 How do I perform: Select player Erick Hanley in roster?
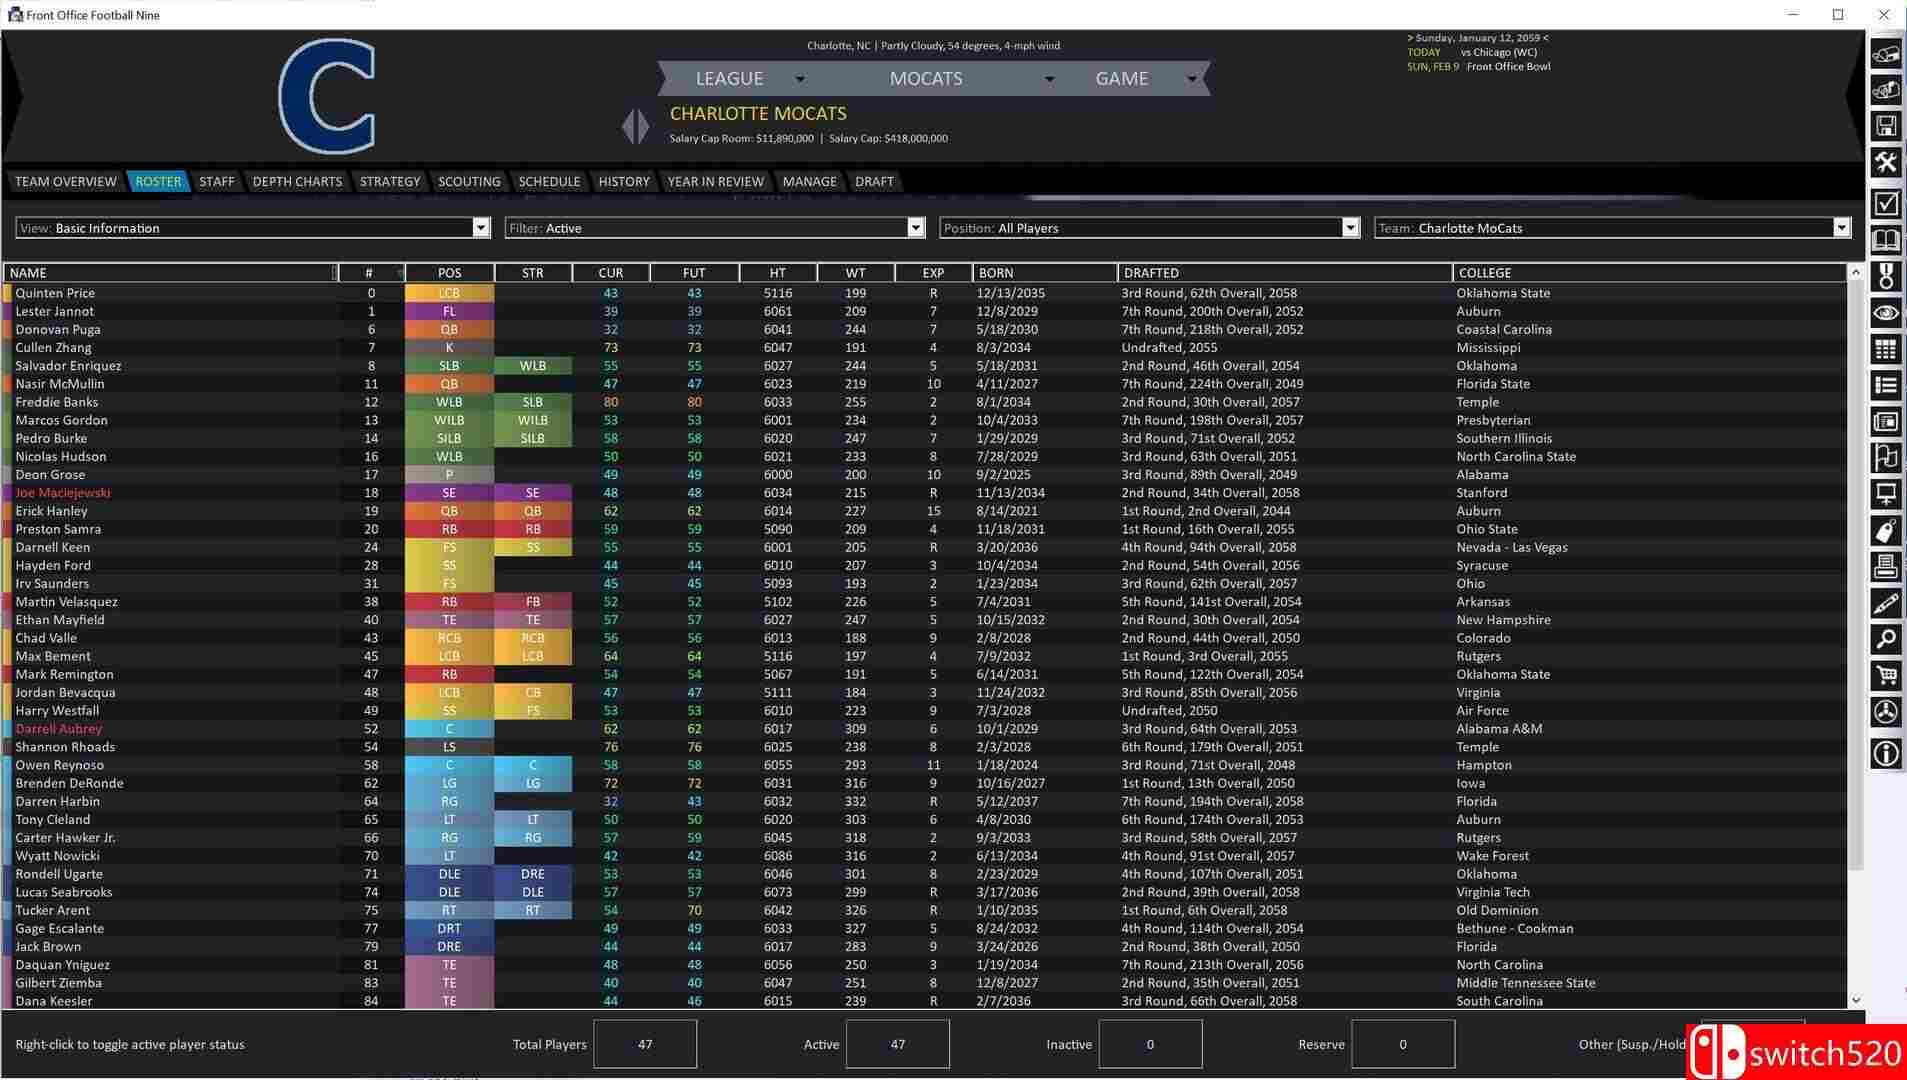coord(52,511)
